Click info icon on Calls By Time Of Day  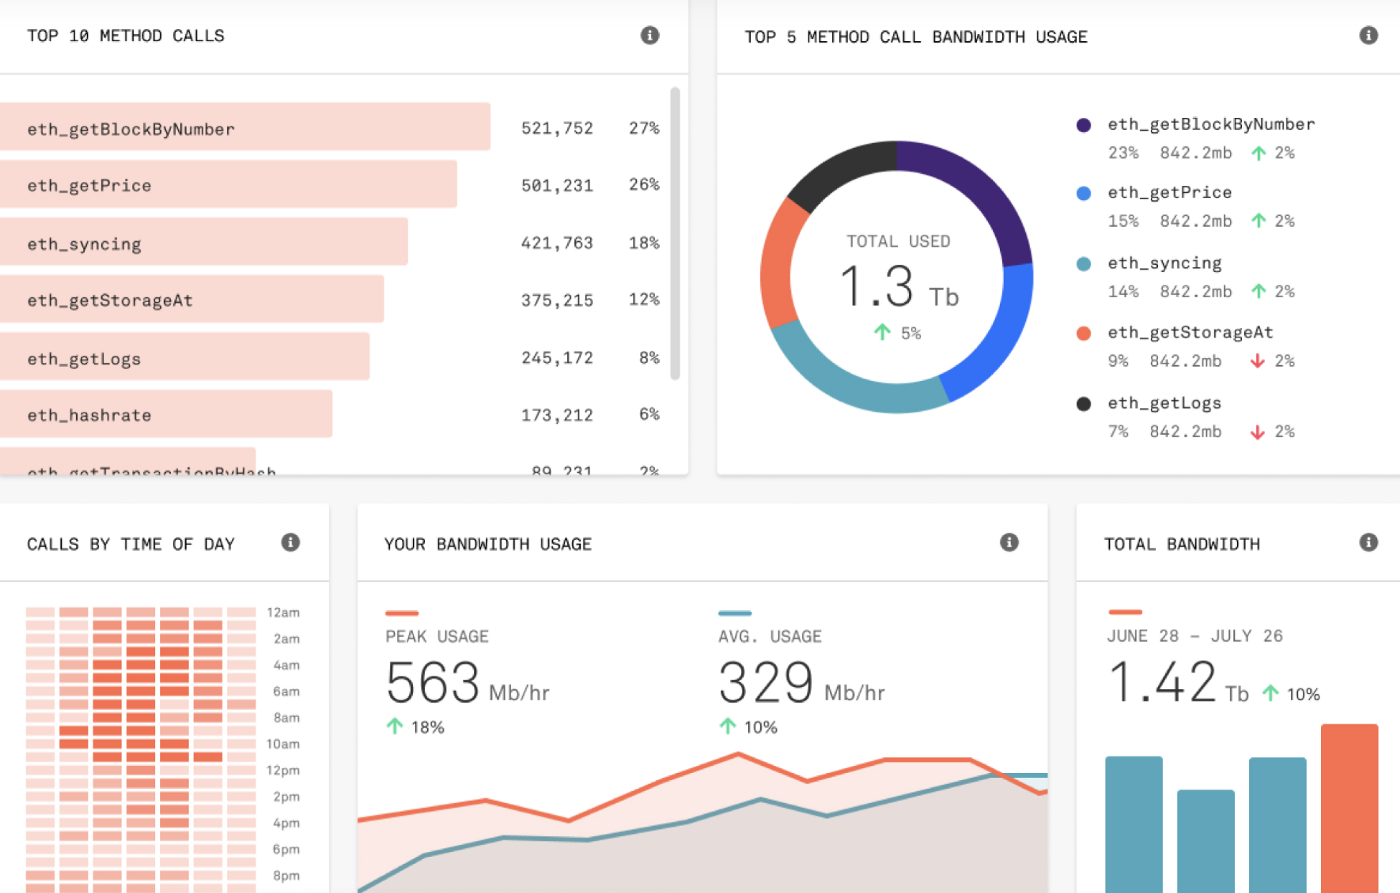pos(291,543)
